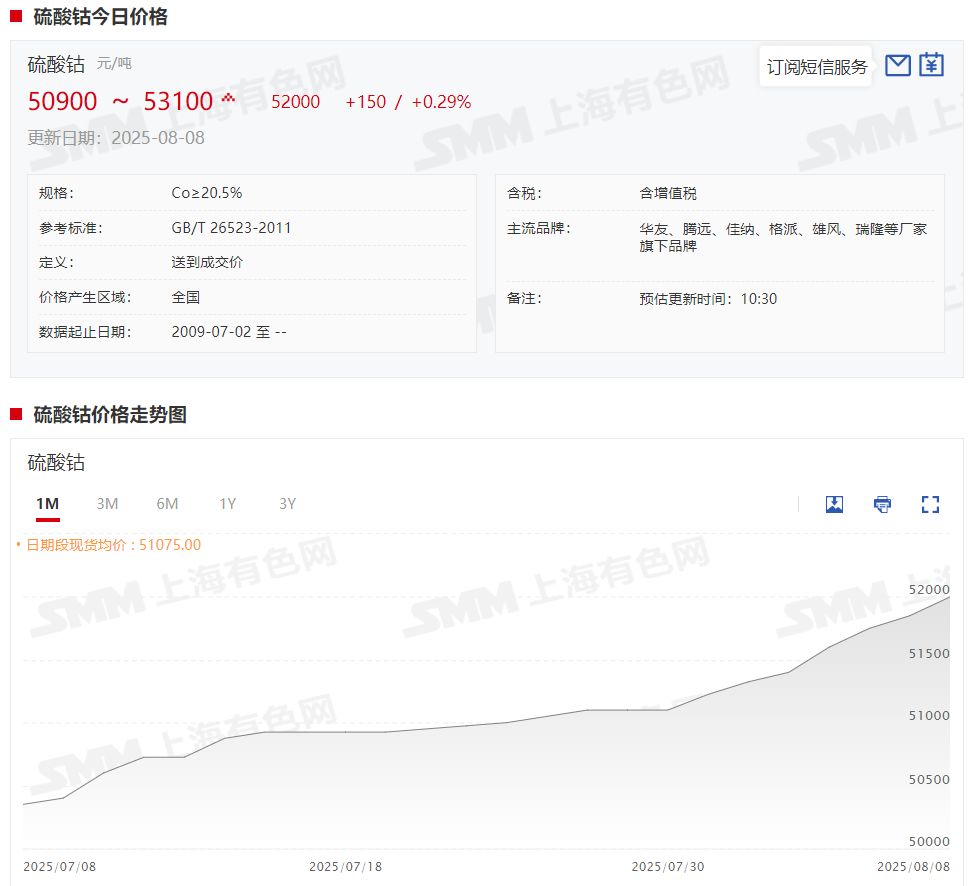Click the 更新日期 2025-08-08 text
Image resolution: width=971 pixels, height=886 pixels.
[x=116, y=138]
